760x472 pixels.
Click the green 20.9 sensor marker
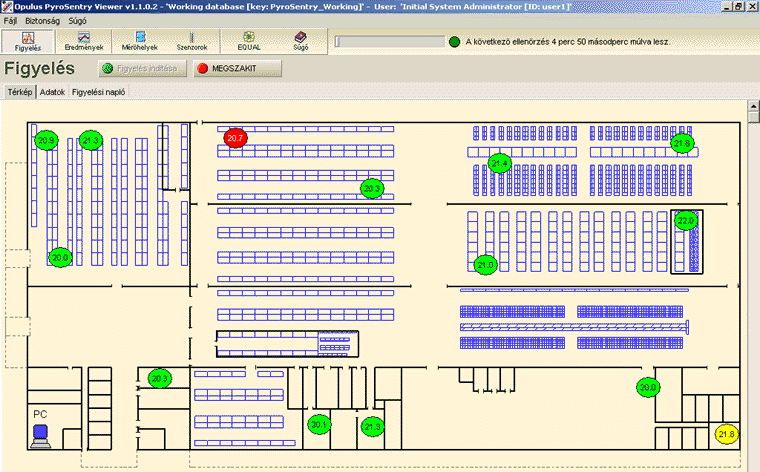pyautogui.click(x=46, y=141)
